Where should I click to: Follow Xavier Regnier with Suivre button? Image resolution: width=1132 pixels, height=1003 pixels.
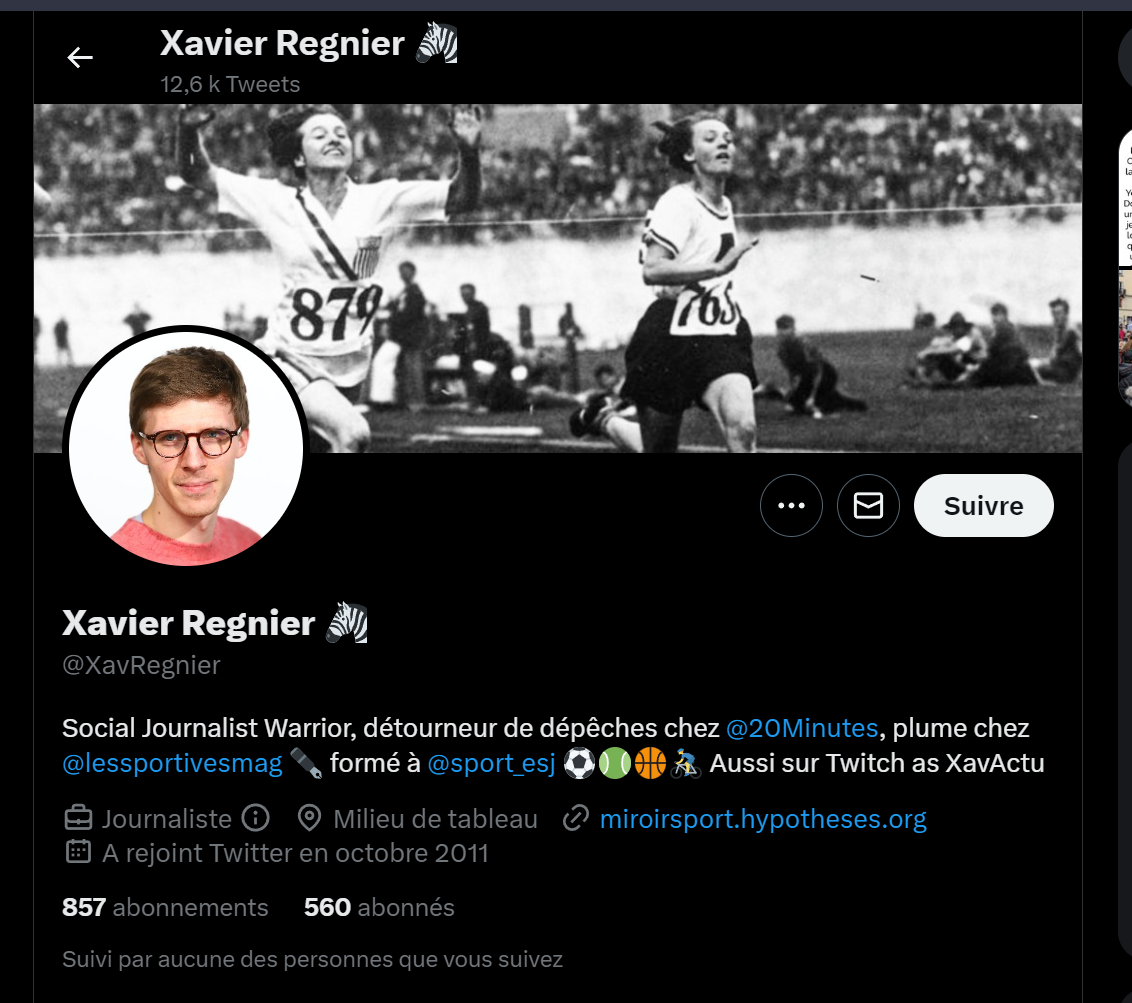point(983,505)
